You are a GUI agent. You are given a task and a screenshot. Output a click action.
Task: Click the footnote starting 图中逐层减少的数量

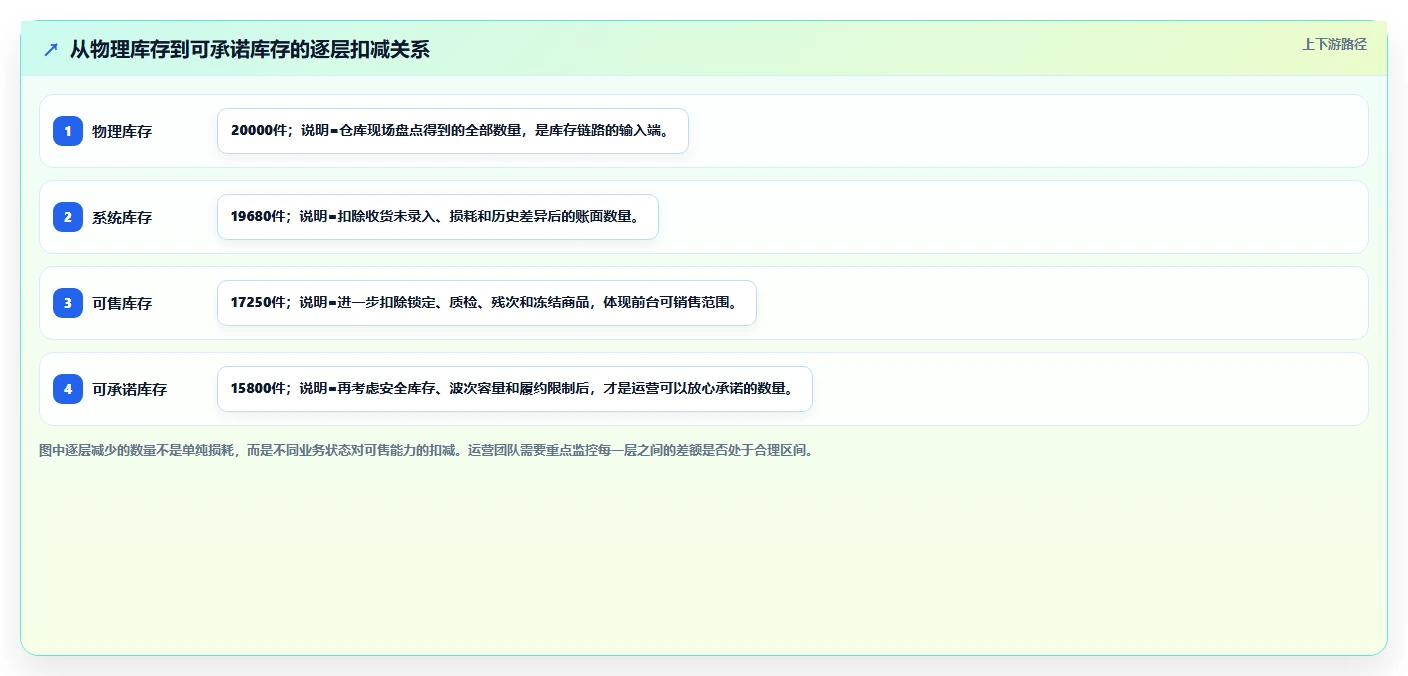(428, 450)
